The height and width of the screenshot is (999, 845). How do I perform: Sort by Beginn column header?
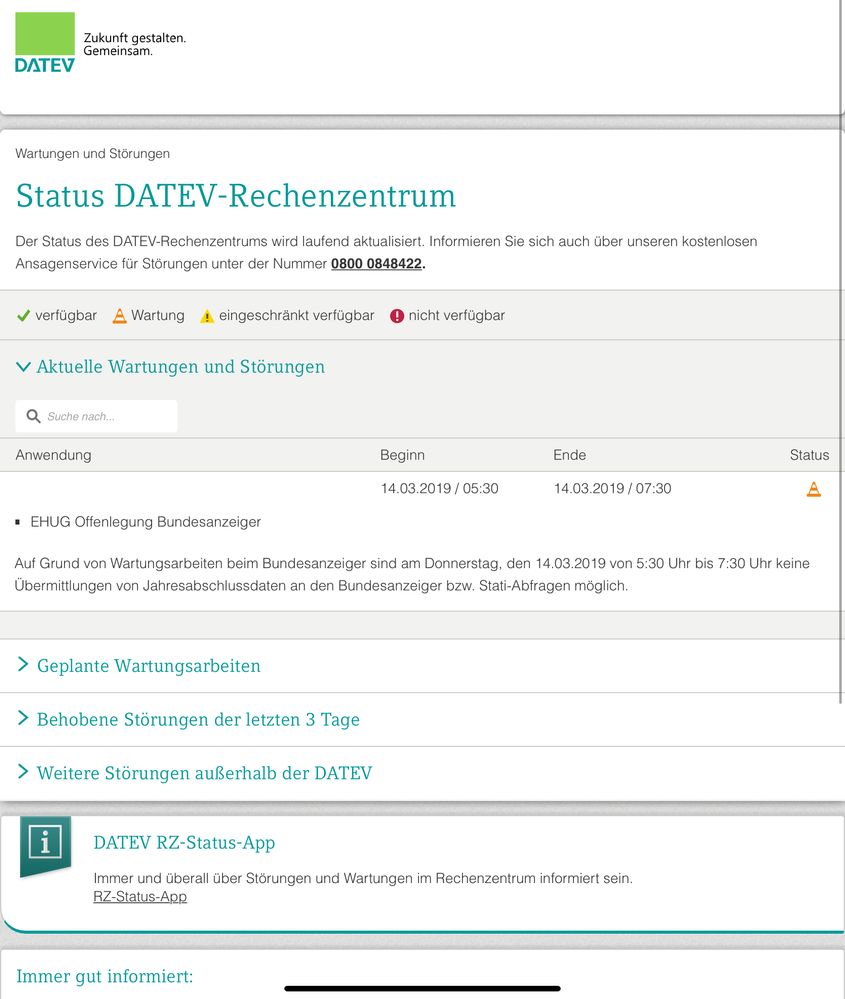[x=402, y=455]
